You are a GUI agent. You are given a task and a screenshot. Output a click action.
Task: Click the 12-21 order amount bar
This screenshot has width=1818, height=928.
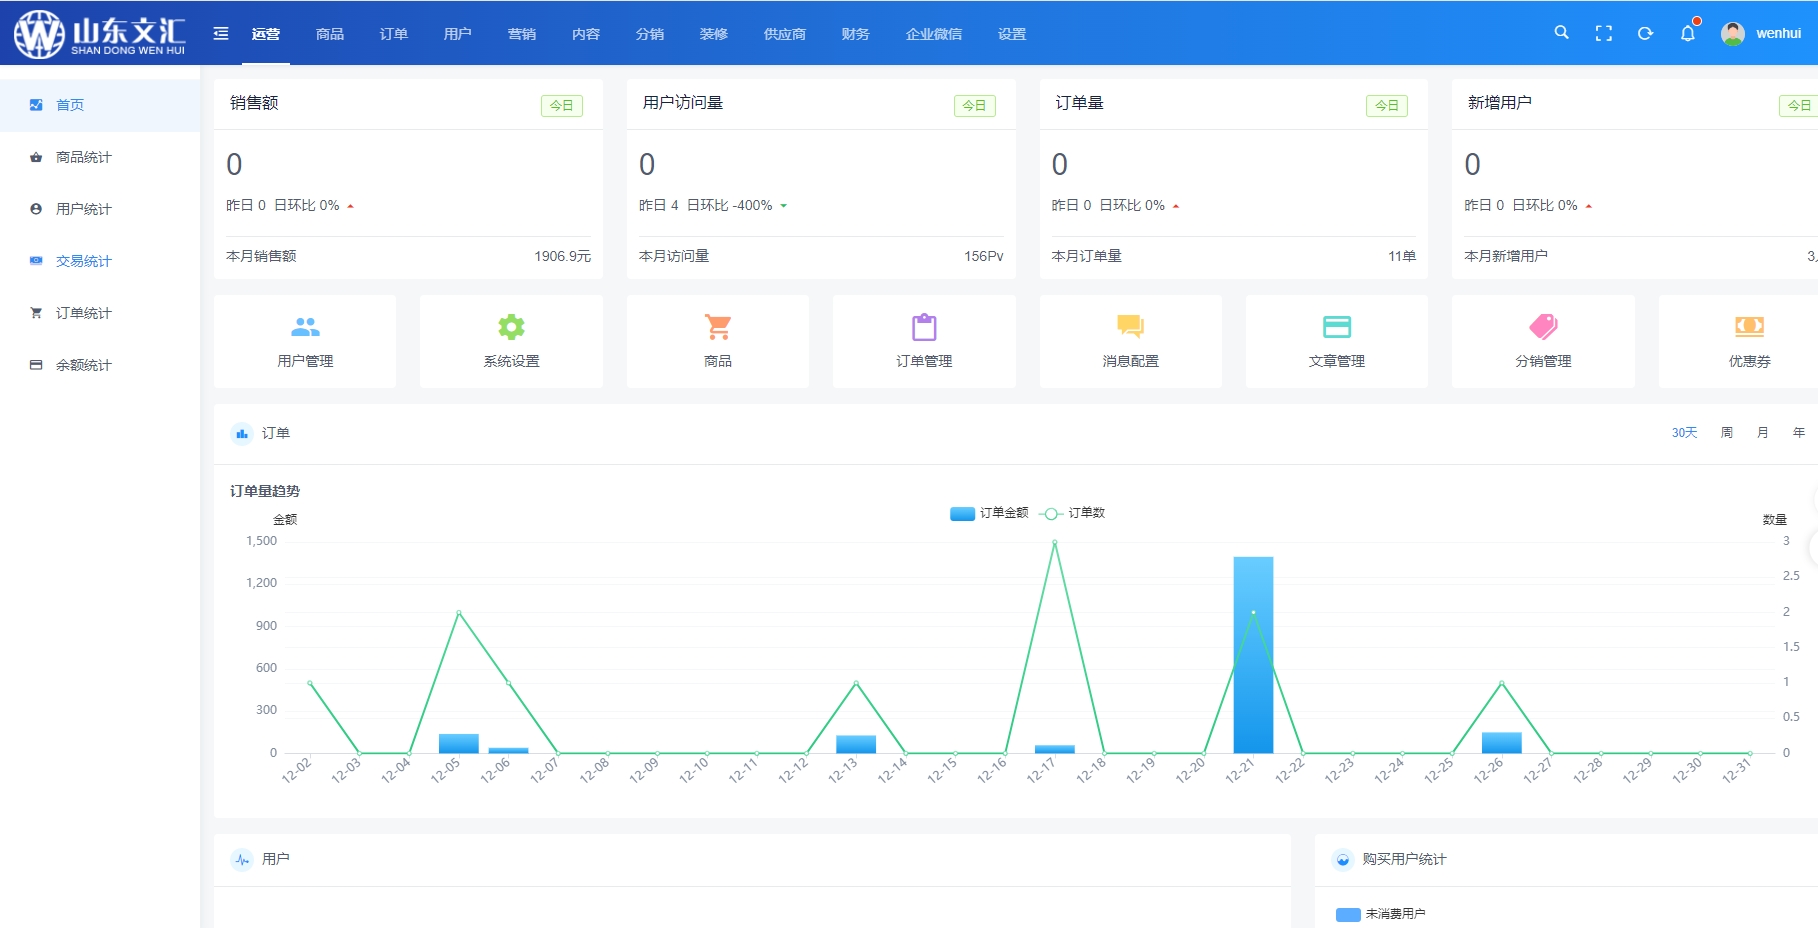point(1253,655)
